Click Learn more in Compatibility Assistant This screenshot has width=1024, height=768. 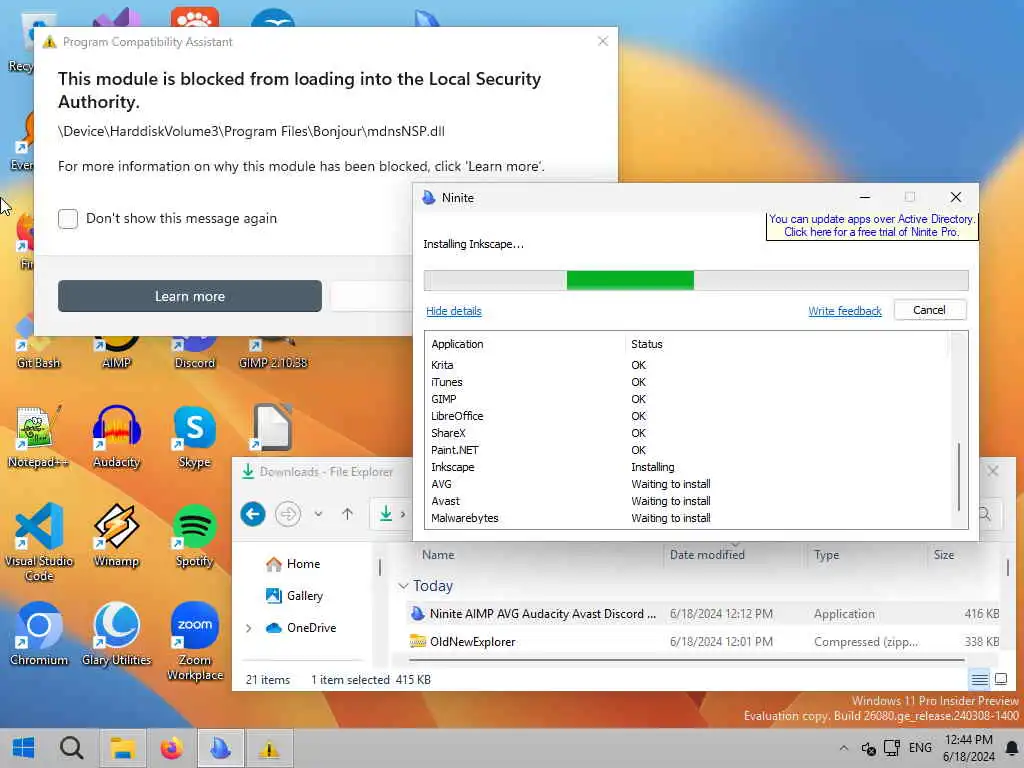189,296
